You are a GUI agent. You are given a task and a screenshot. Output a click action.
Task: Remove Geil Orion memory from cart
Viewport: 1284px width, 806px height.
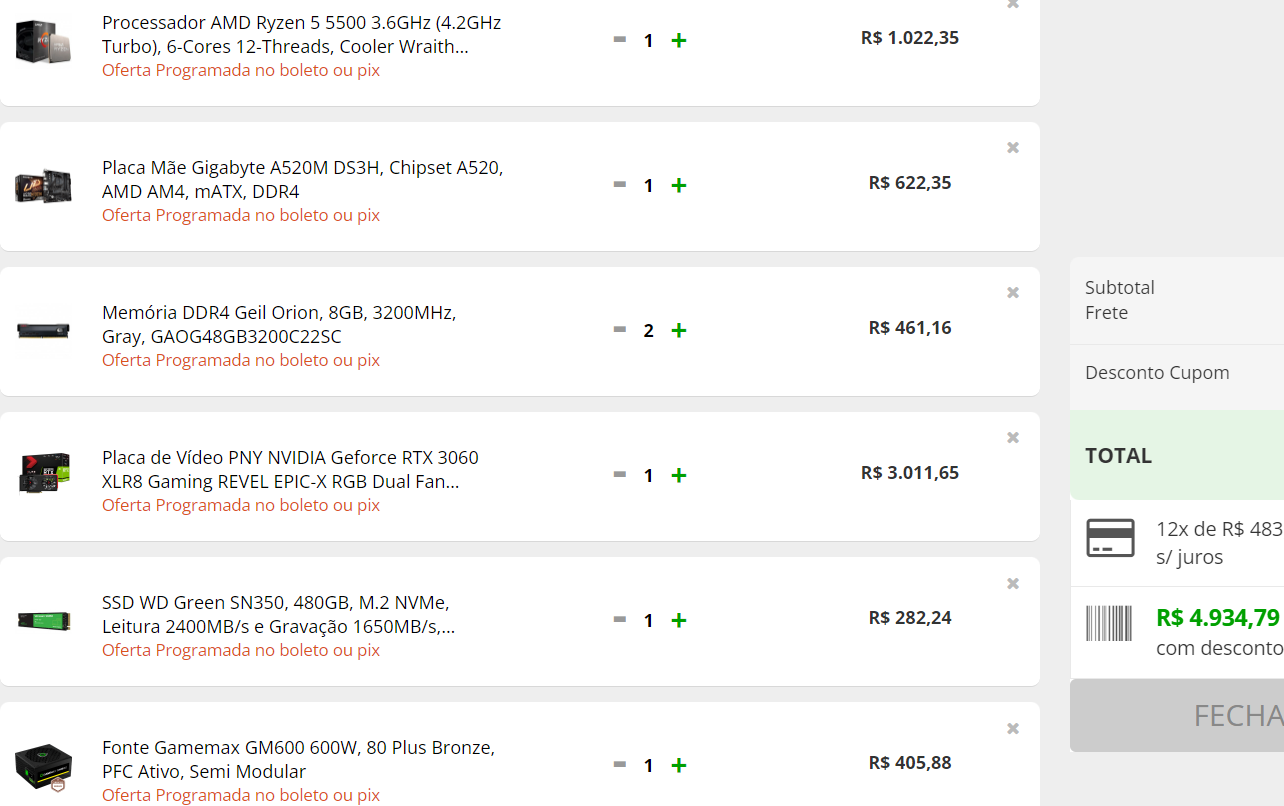(x=1013, y=293)
